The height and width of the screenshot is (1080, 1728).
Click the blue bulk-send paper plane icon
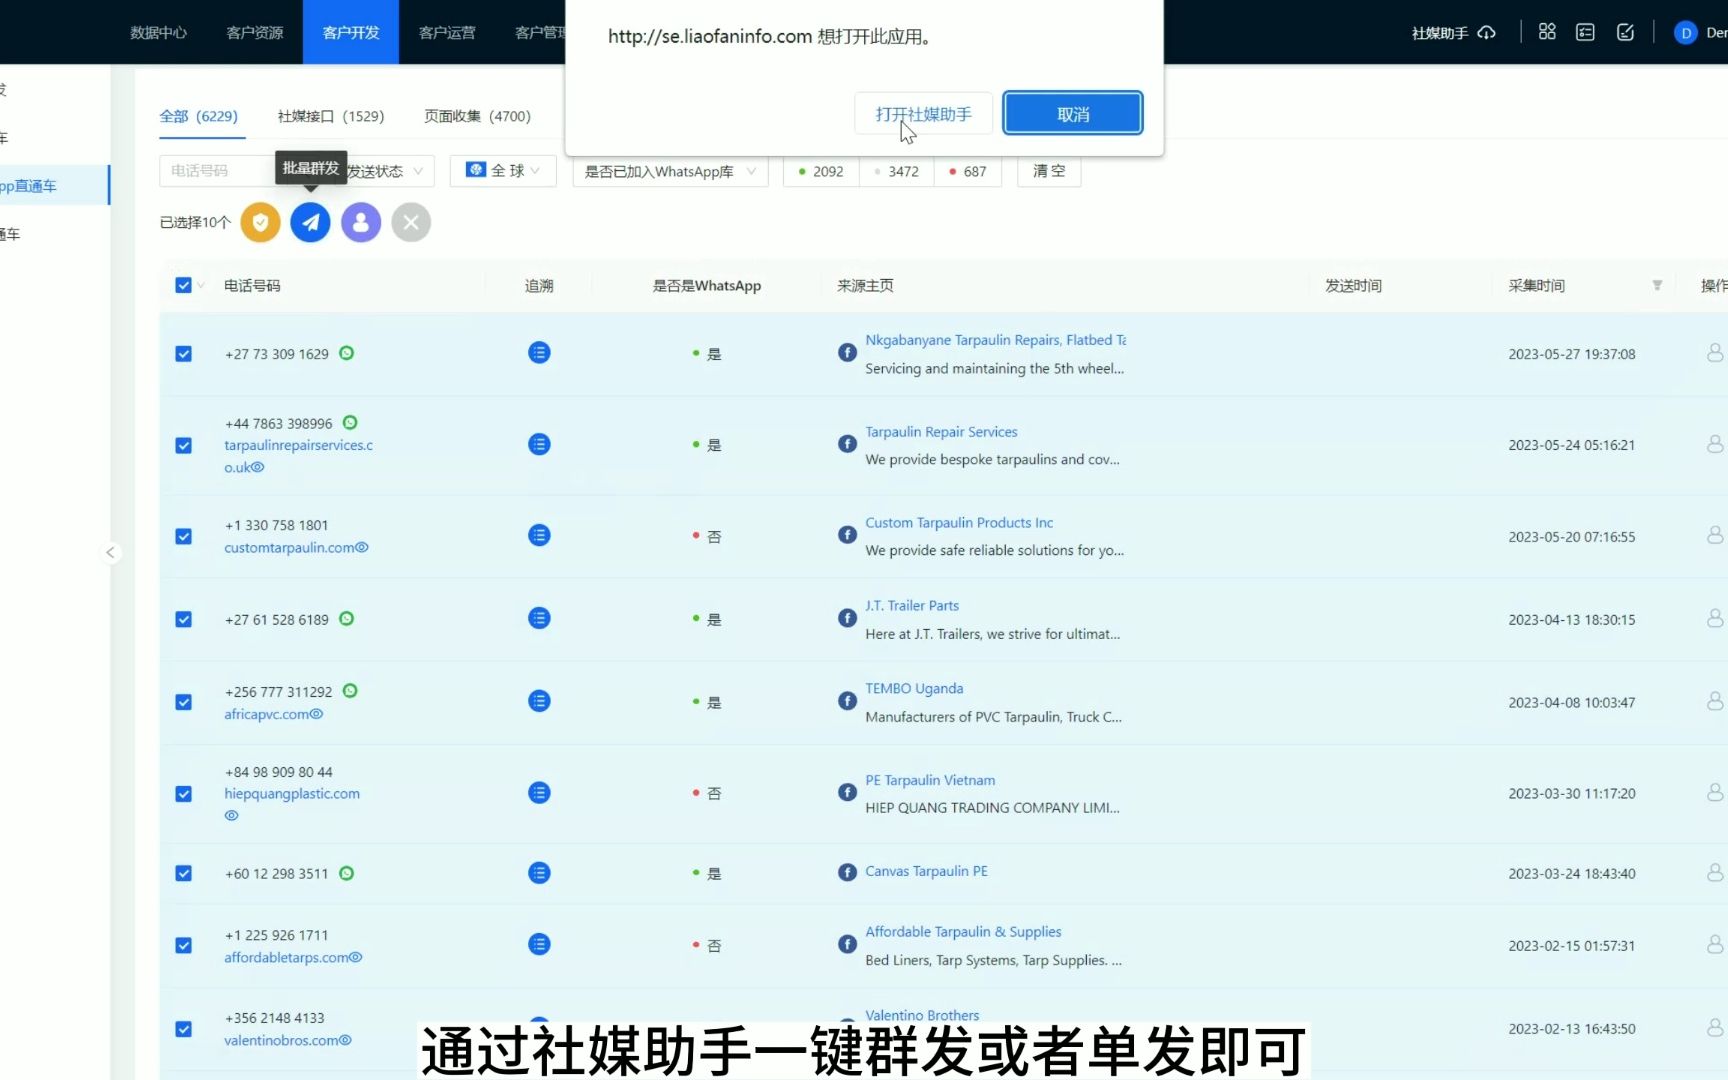click(x=311, y=222)
